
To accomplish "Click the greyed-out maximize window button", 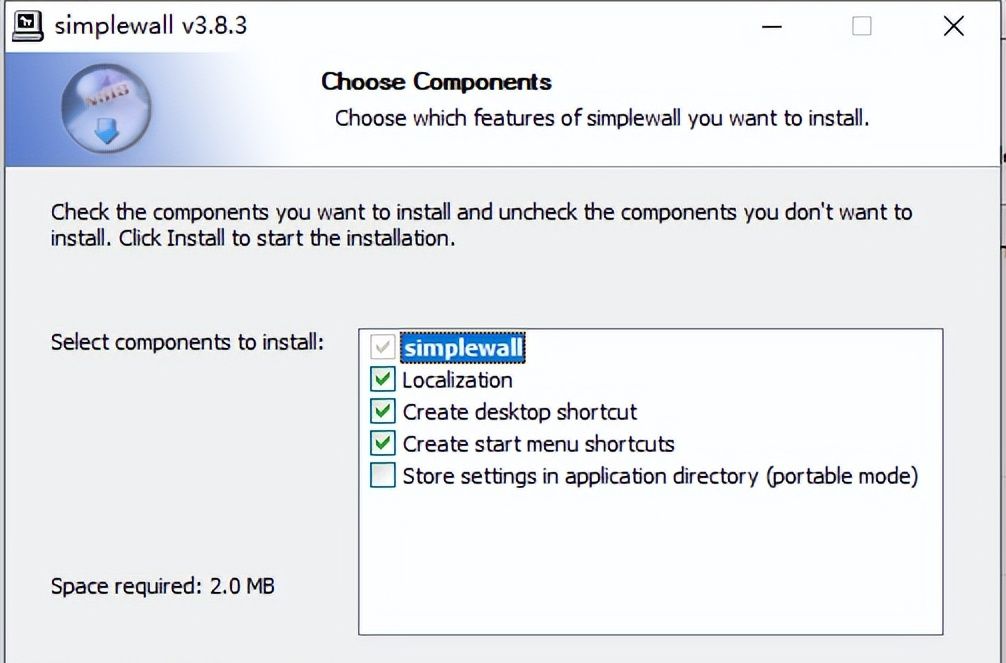I will click(x=861, y=26).
